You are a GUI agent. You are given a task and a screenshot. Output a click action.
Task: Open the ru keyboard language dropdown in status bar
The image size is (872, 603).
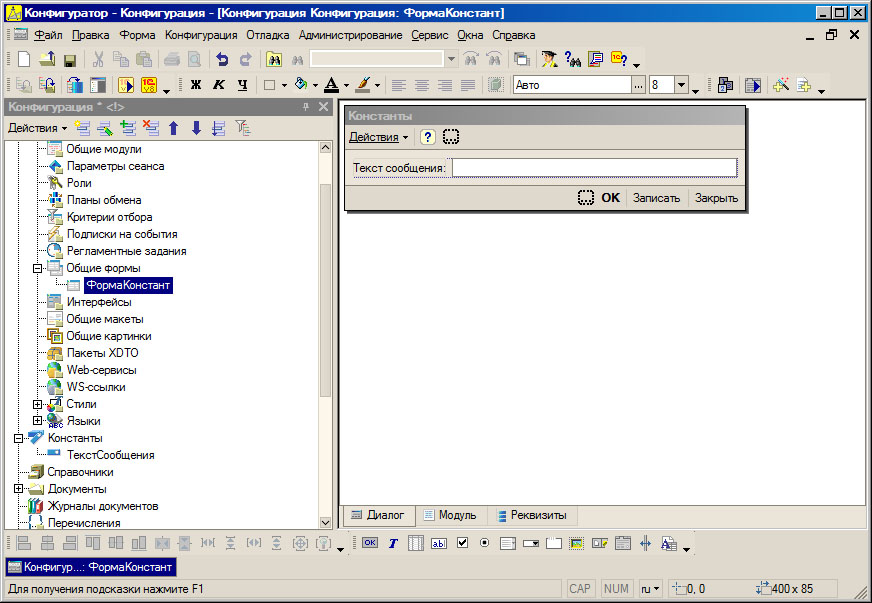pos(650,589)
